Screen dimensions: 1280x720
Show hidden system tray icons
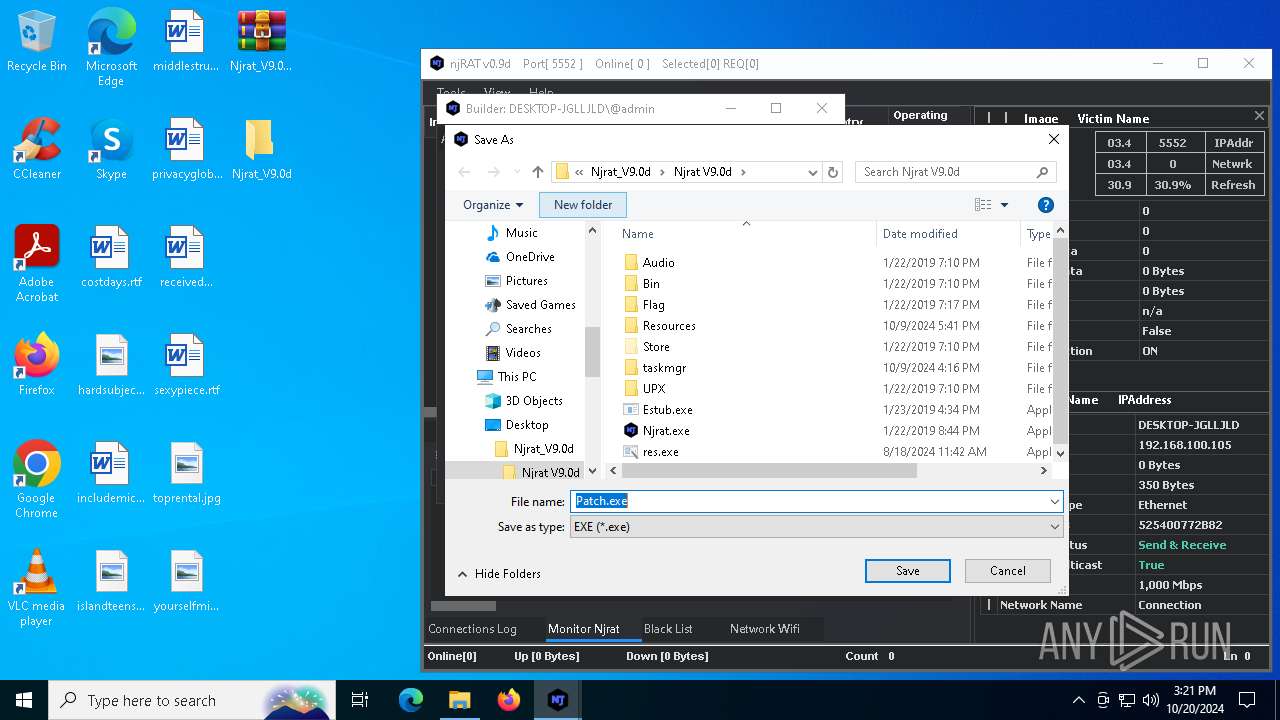pos(1078,700)
